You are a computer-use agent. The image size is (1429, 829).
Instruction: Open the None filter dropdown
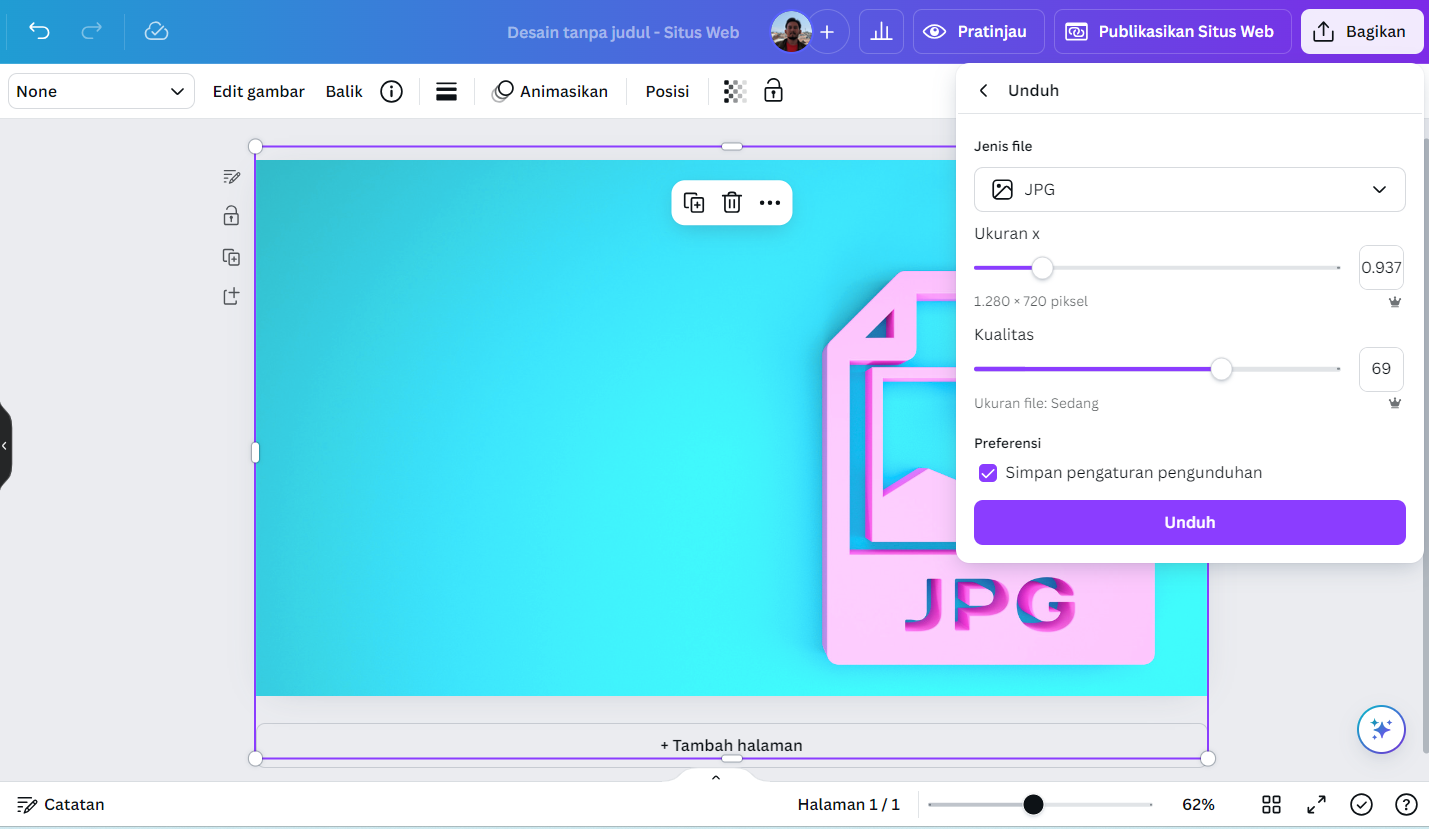tap(101, 92)
